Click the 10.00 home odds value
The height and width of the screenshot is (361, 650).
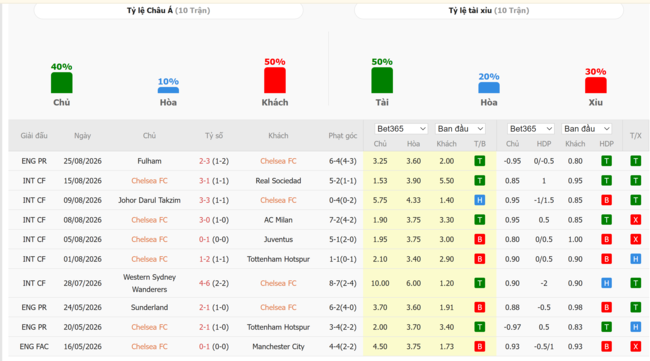(380, 283)
